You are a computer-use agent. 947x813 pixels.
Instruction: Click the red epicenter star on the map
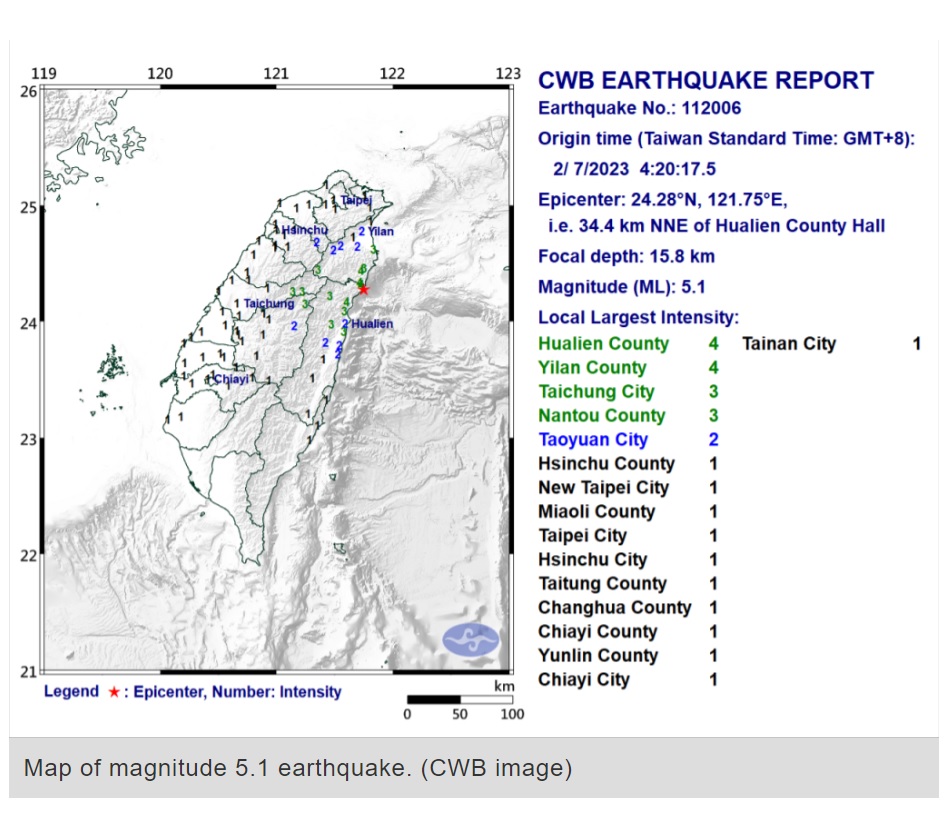tap(364, 289)
